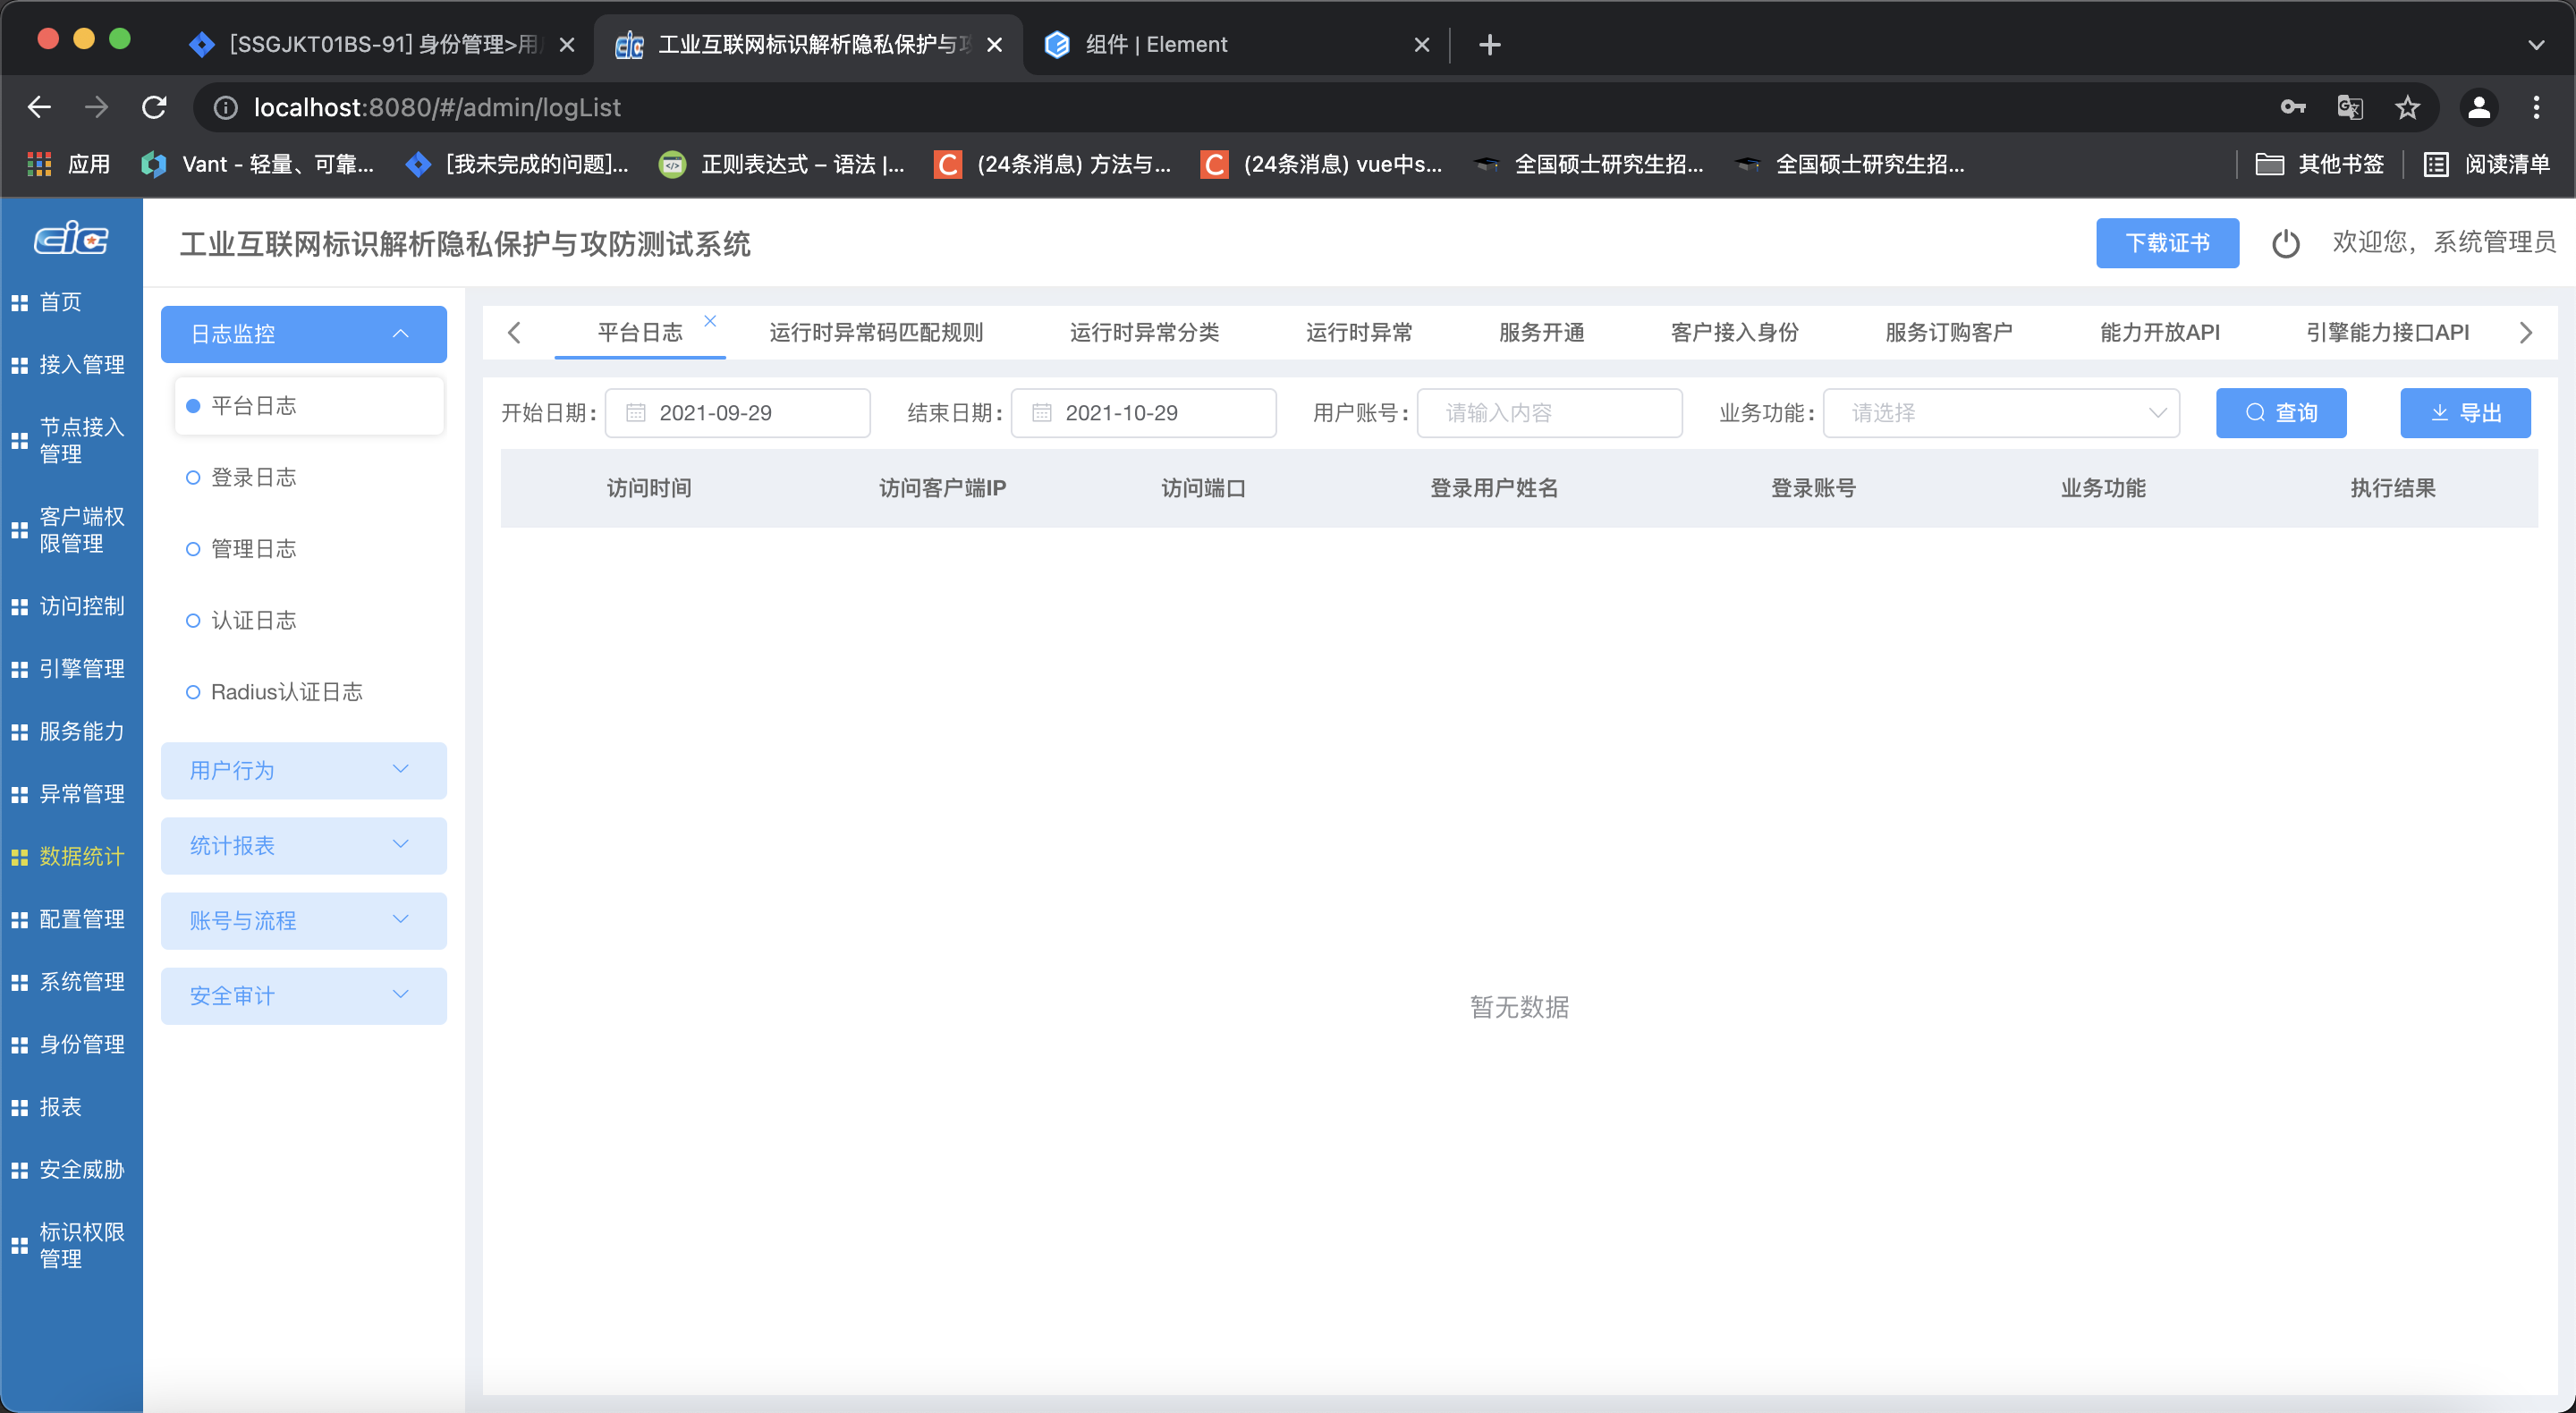This screenshot has width=2576, height=1413.
Task: Open a new browser tab with plus
Action: point(1489,45)
